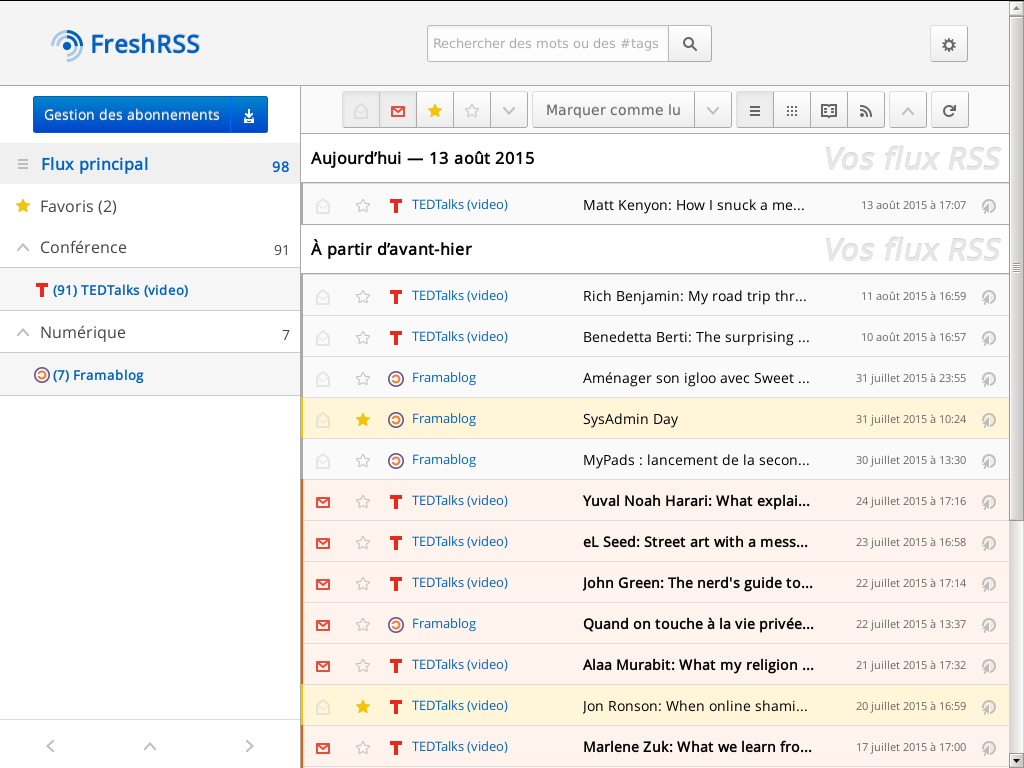Image resolution: width=1024 pixels, height=768 pixels.
Task: Mark Yuval Noah Harari article as read
Action: [323, 502]
